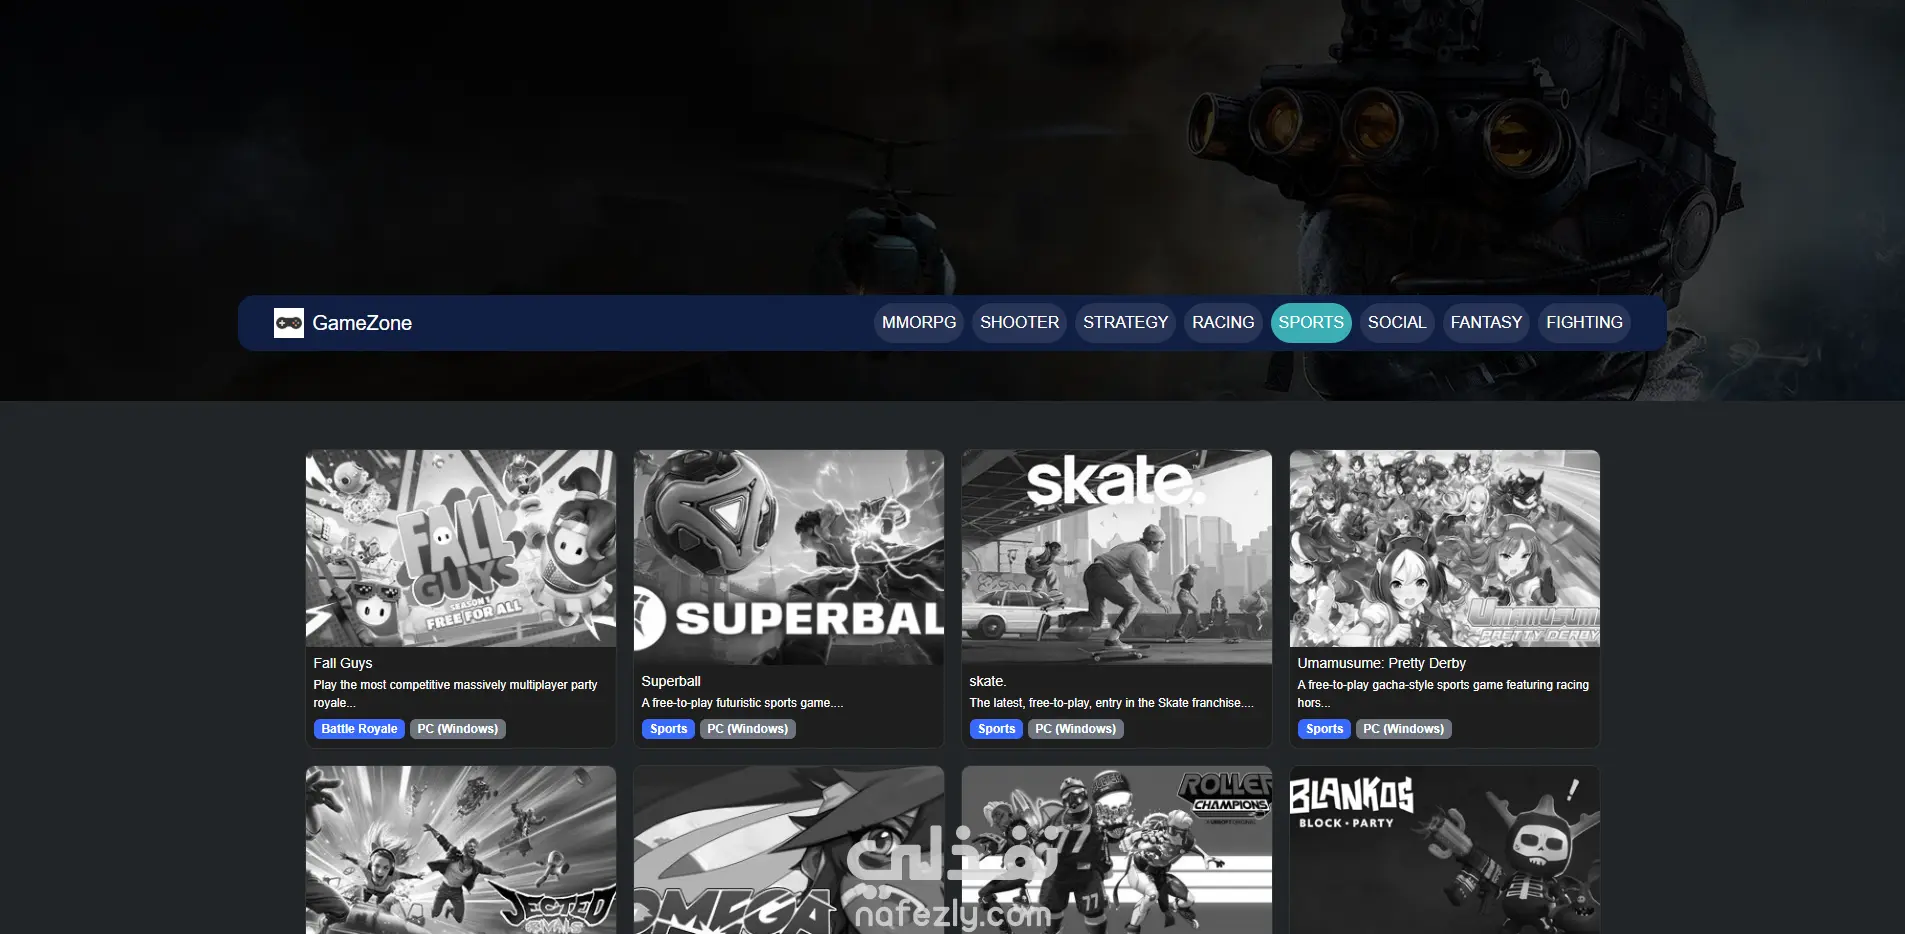Viewport: 1905px width, 934px height.
Task: Click the PC (Windows) badge on Superball
Action: pyautogui.click(x=748, y=729)
